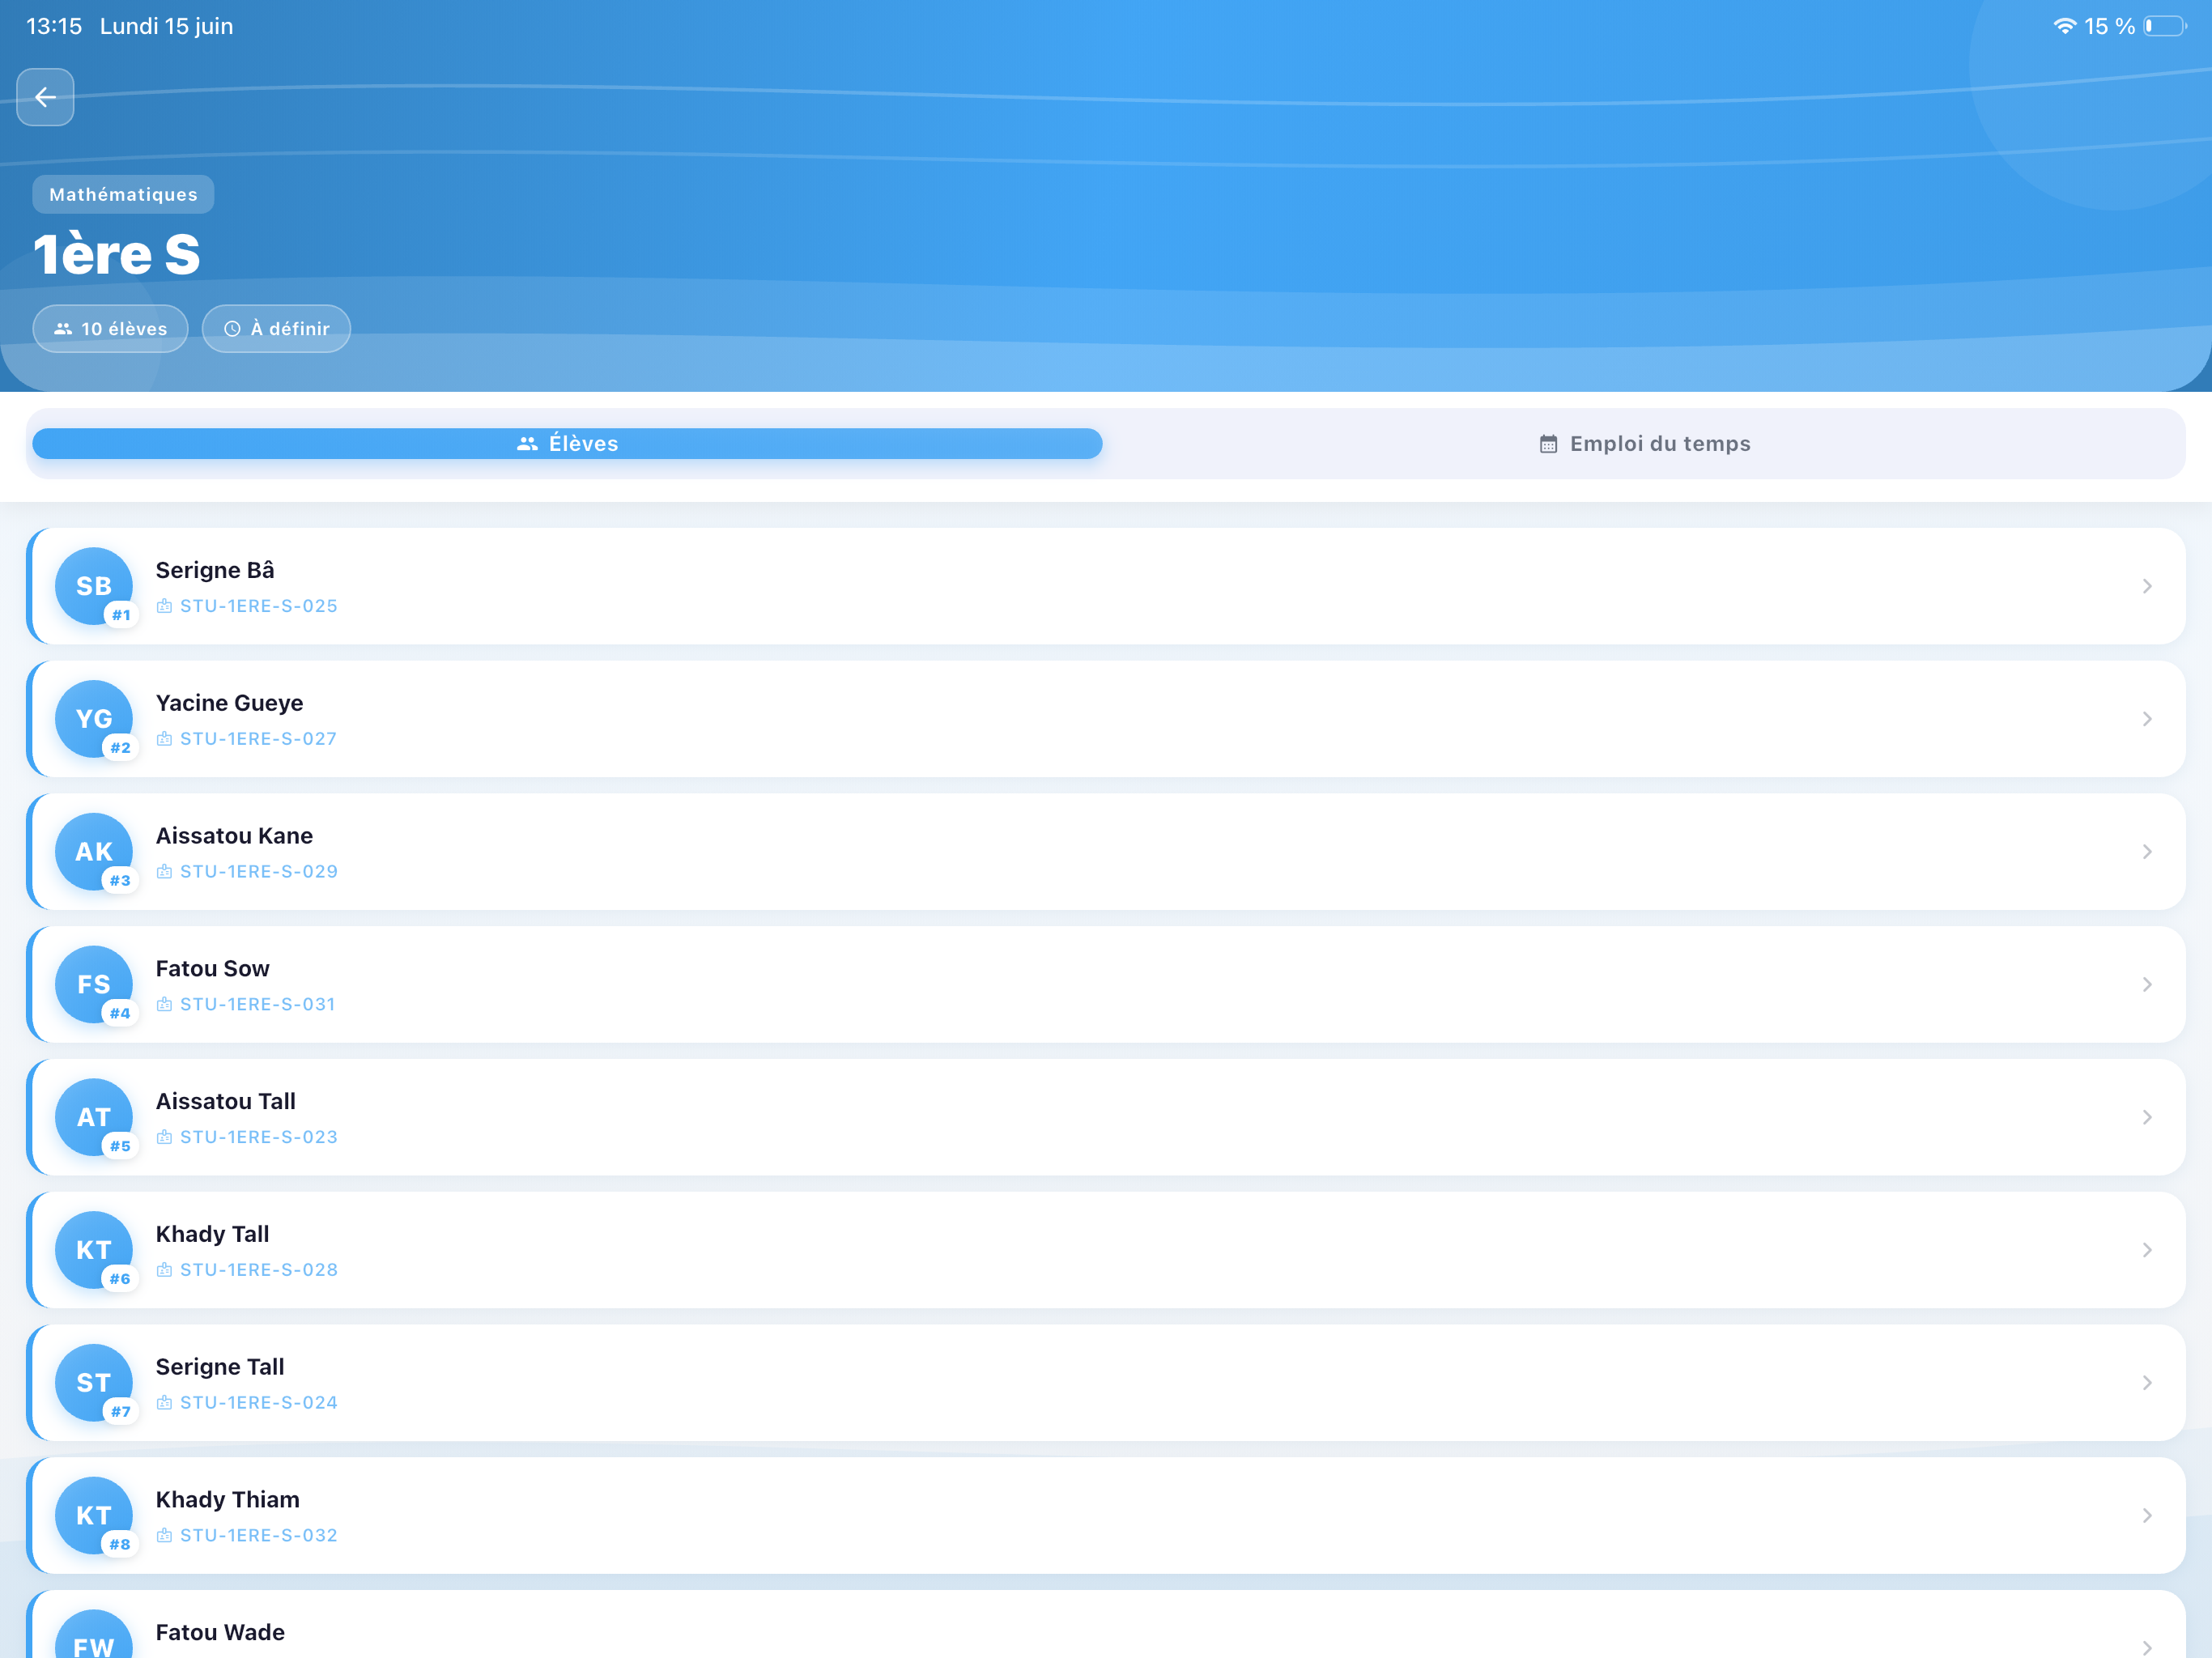Select the Élèves tab
The height and width of the screenshot is (1658, 2212).
coord(567,444)
